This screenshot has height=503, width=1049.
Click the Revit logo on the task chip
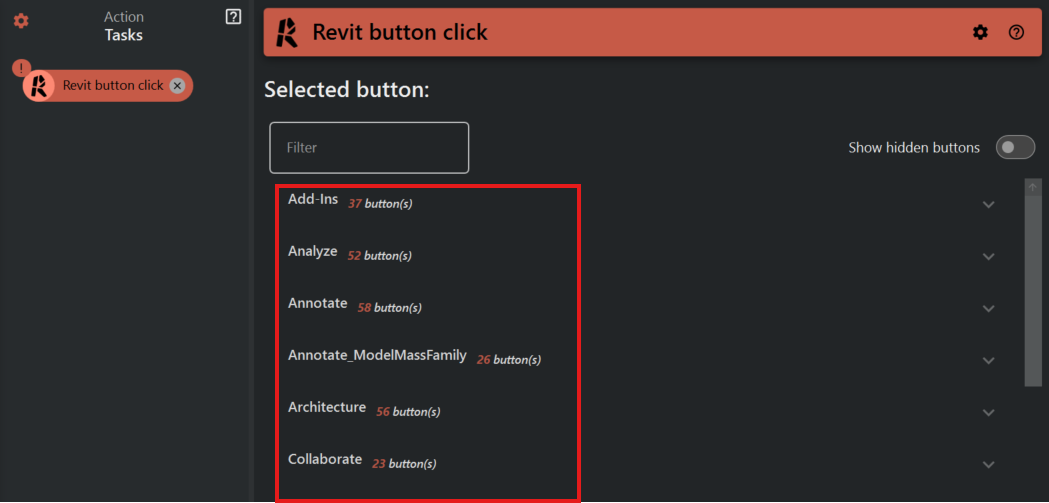pos(39,86)
